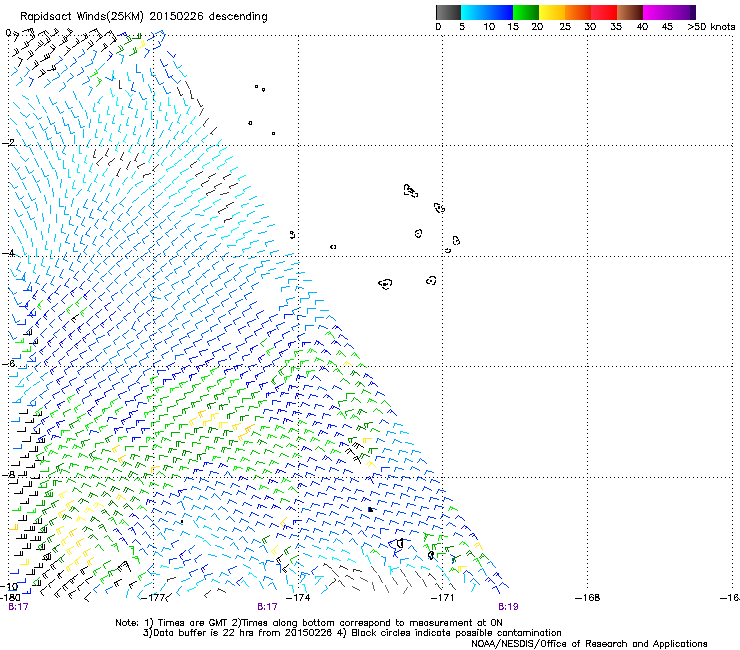The height and width of the screenshot is (650, 740).
Task: Click the '8:19' purple time label
Action: (x=508, y=607)
